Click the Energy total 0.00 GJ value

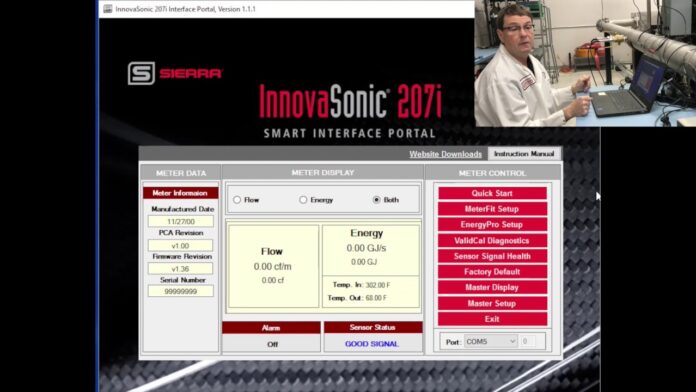point(364,262)
